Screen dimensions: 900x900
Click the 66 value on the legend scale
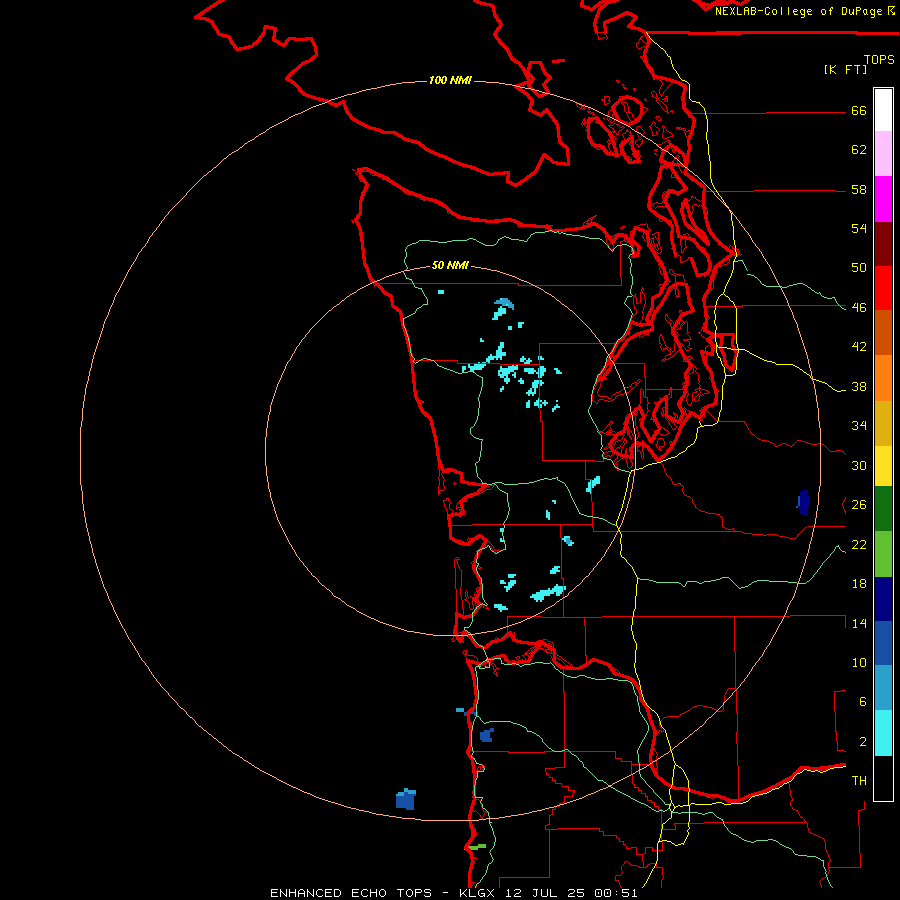pyautogui.click(x=859, y=110)
